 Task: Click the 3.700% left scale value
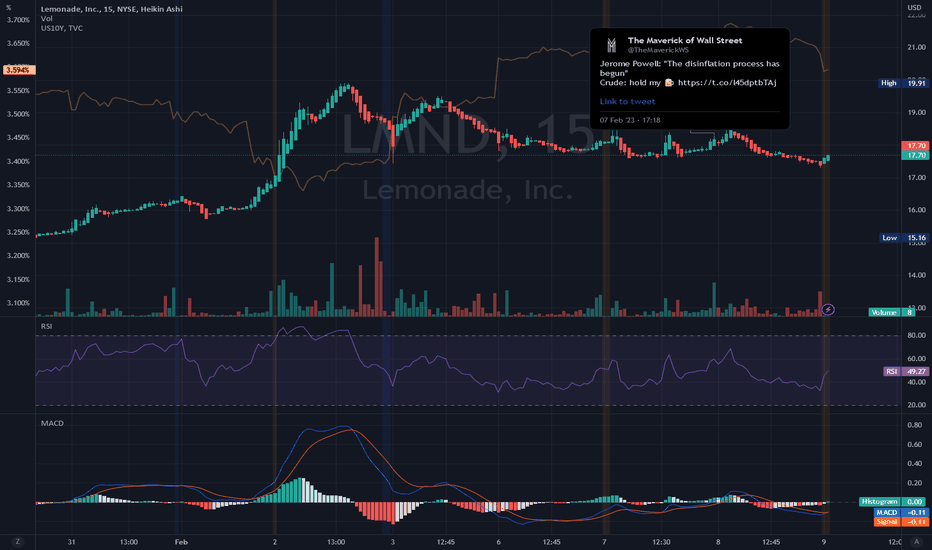[18, 20]
